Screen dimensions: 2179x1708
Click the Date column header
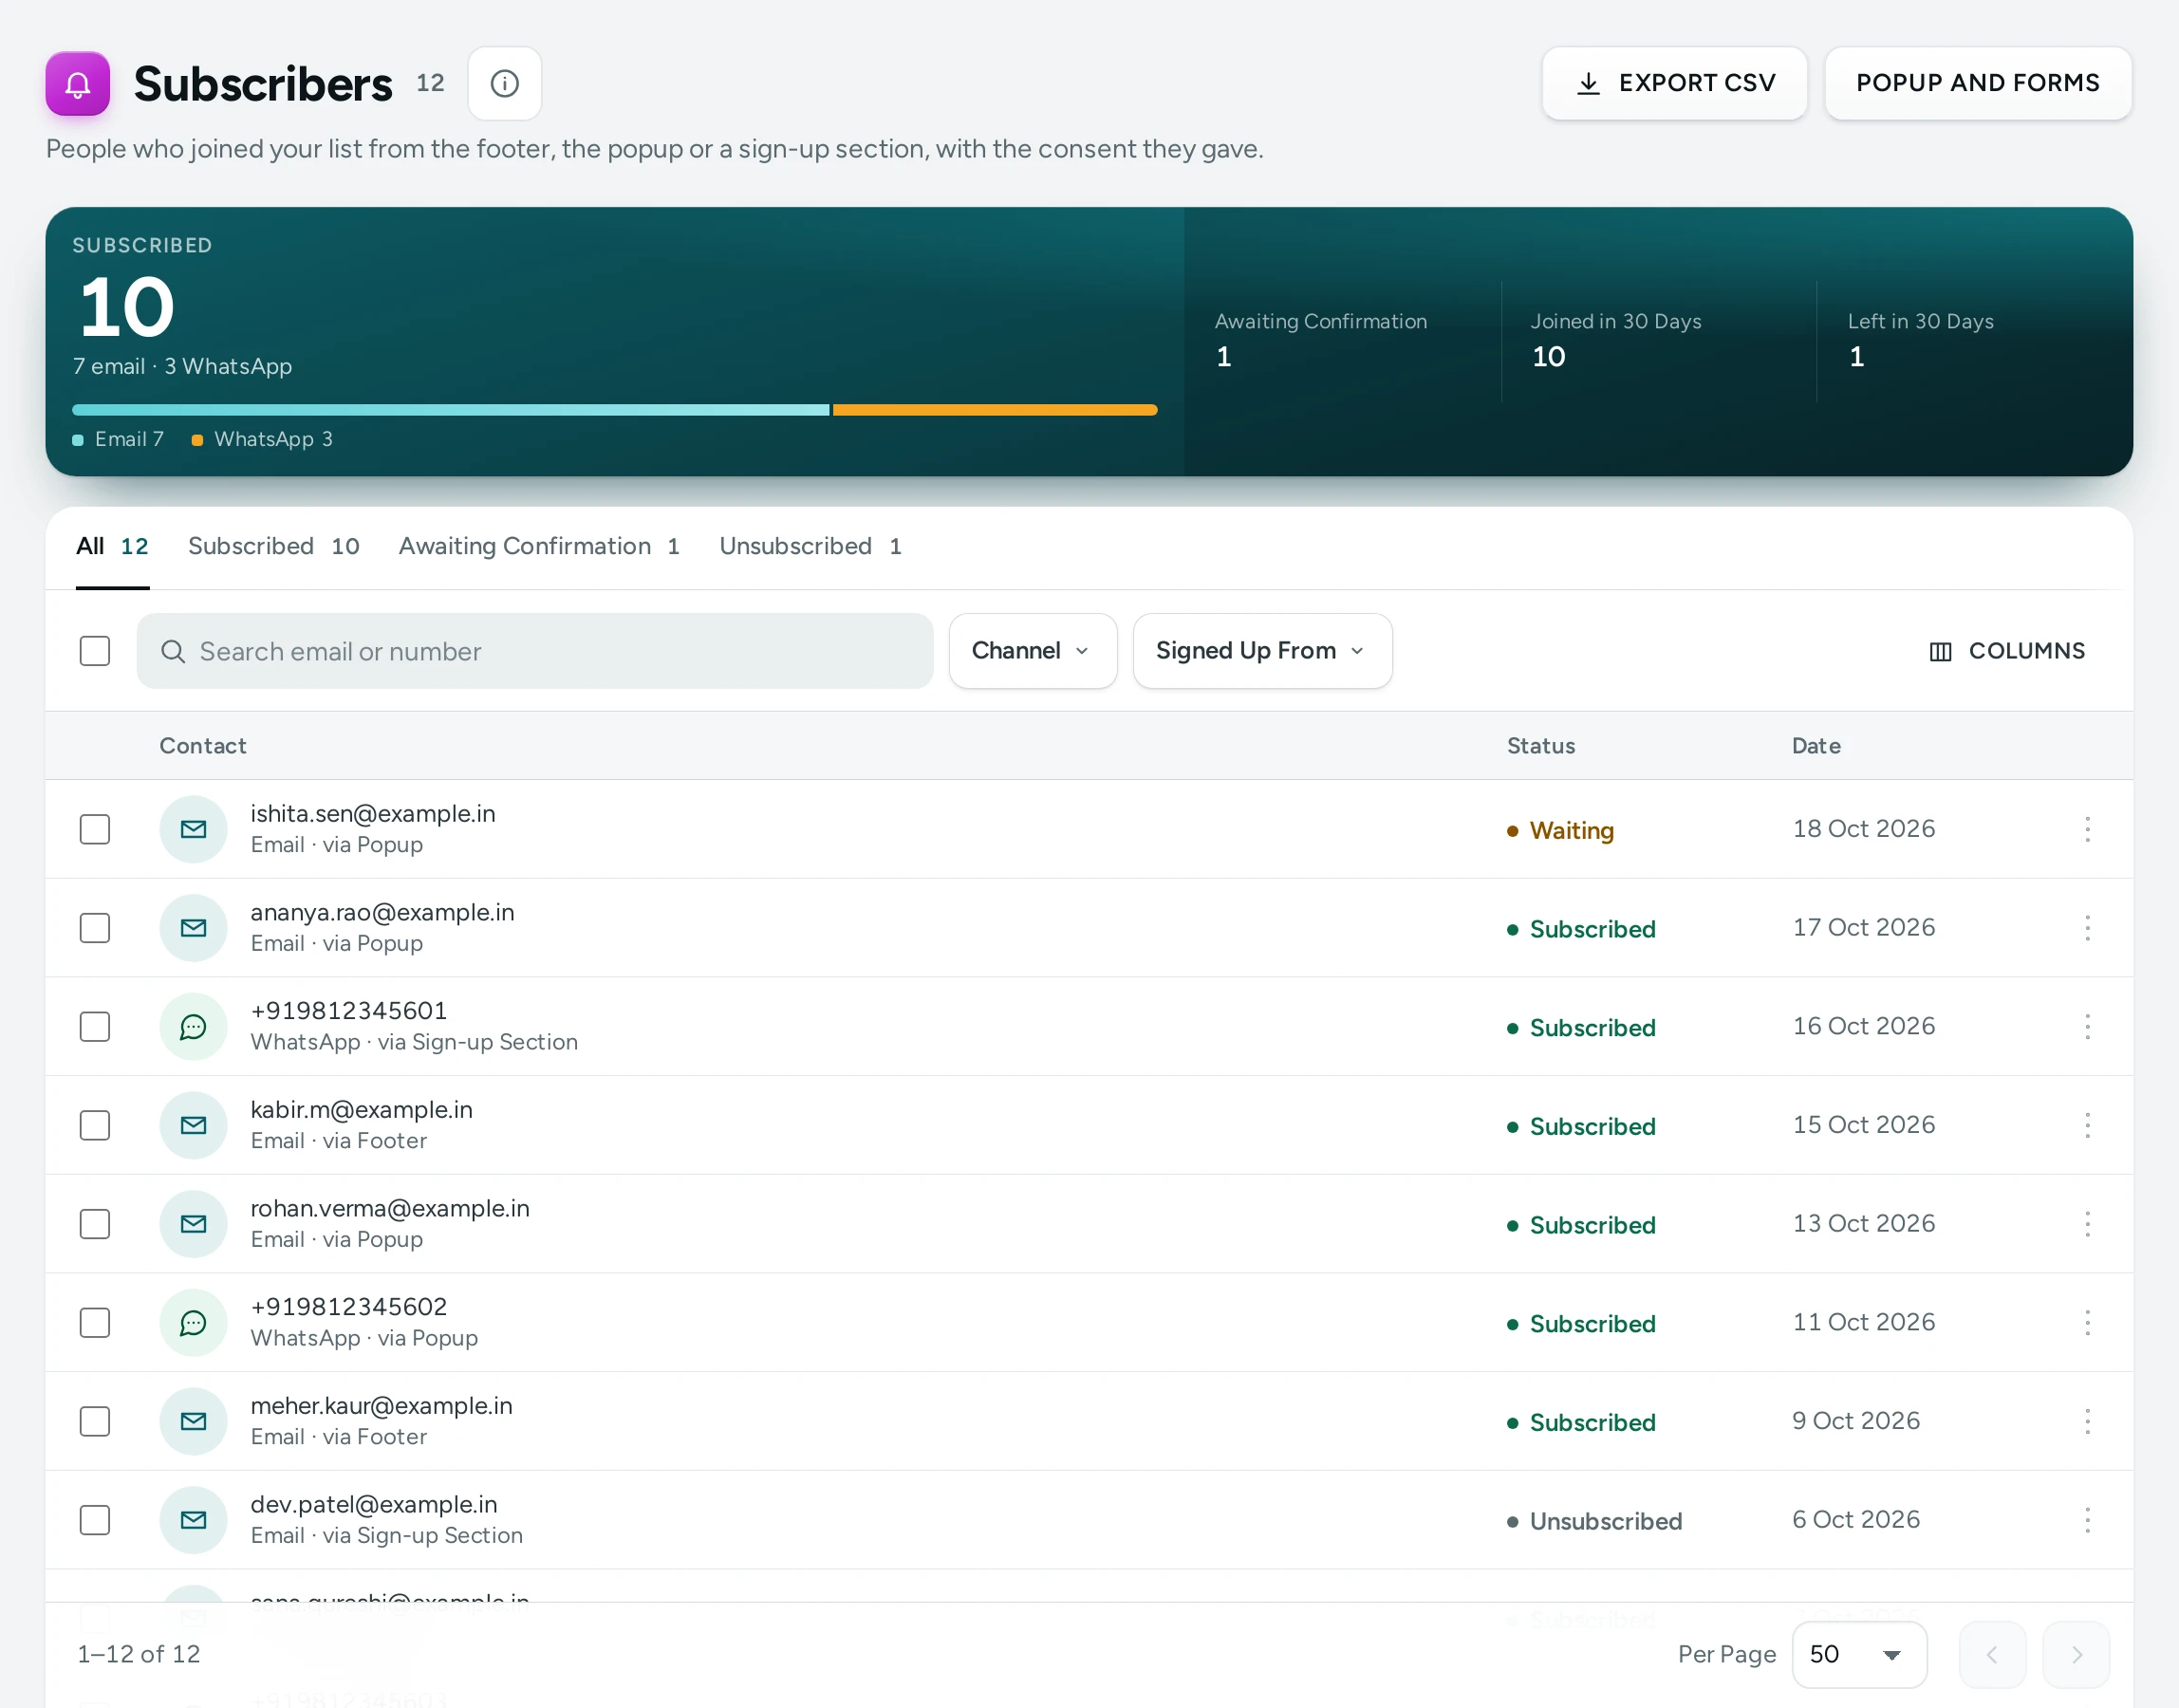click(1816, 746)
